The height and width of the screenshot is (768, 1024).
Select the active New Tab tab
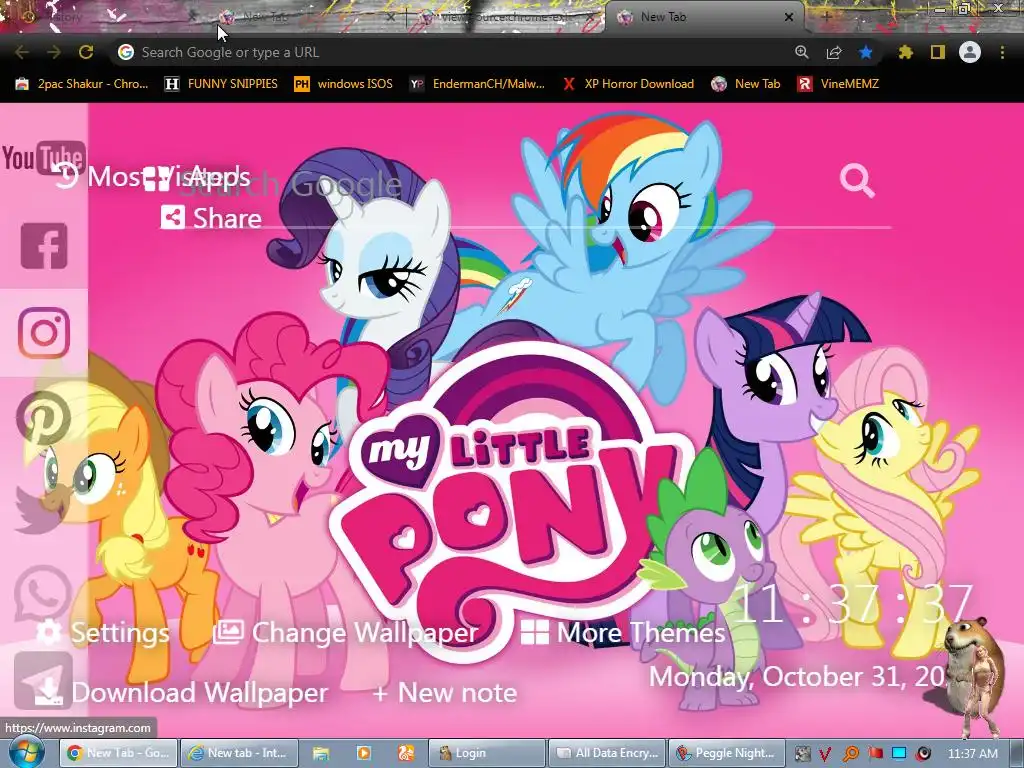(x=705, y=17)
